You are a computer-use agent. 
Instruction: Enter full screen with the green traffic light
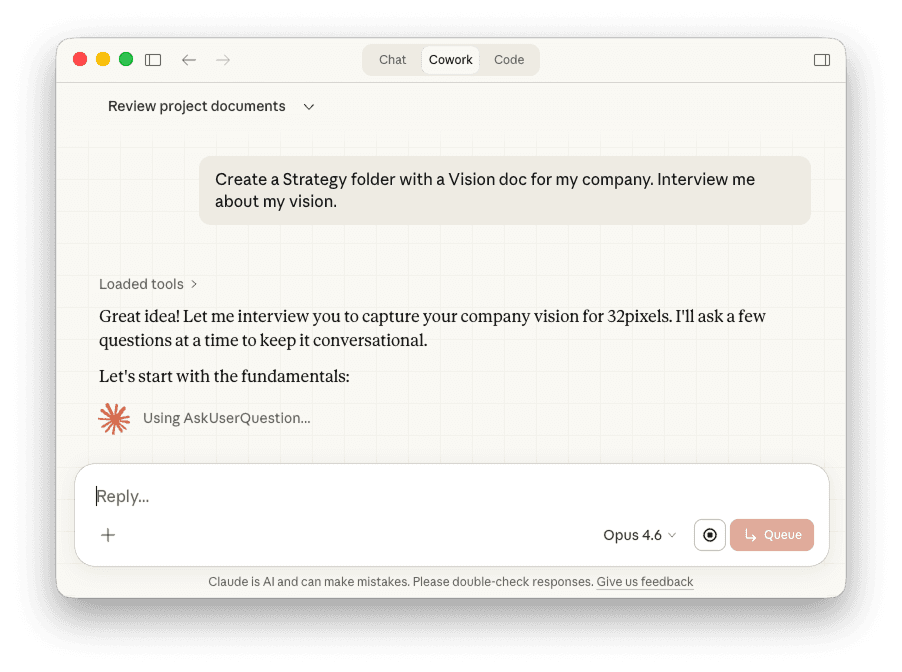[126, 59]
